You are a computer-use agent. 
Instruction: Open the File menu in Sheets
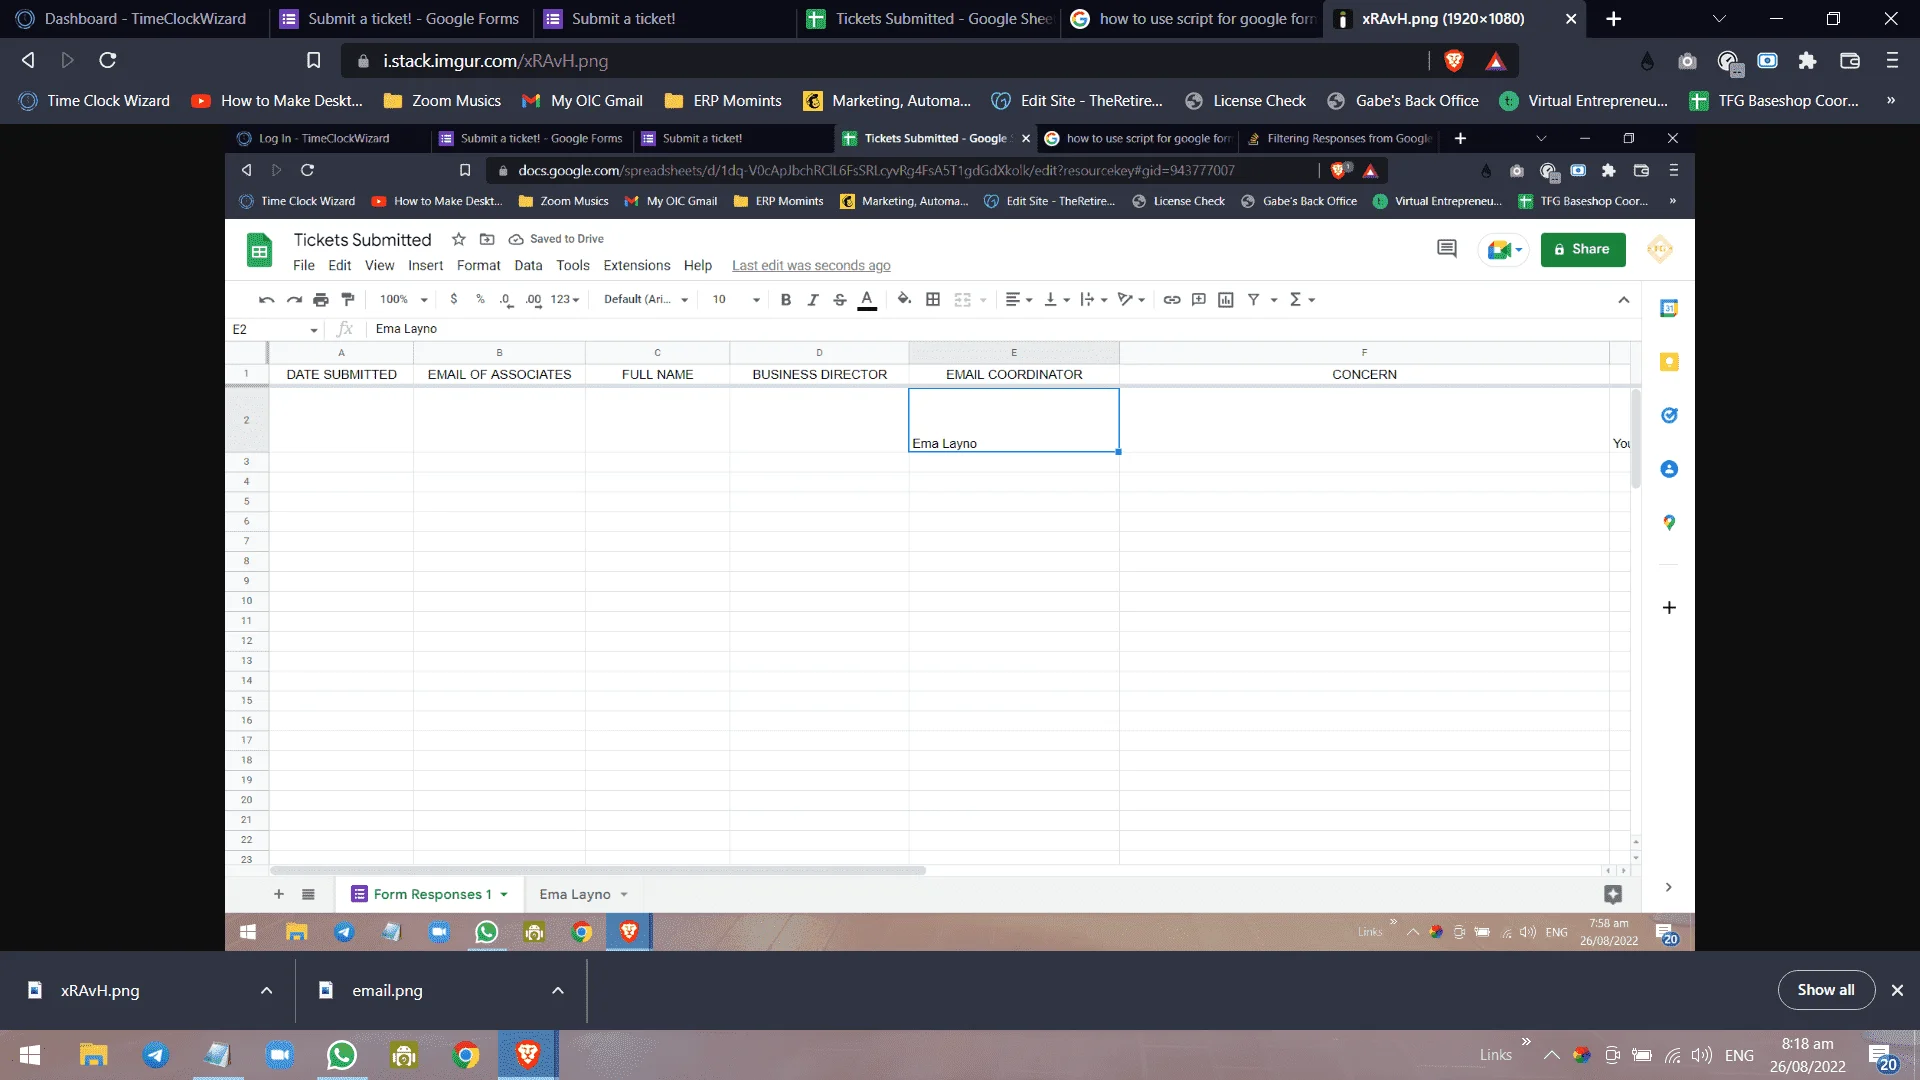pos(304,266)
